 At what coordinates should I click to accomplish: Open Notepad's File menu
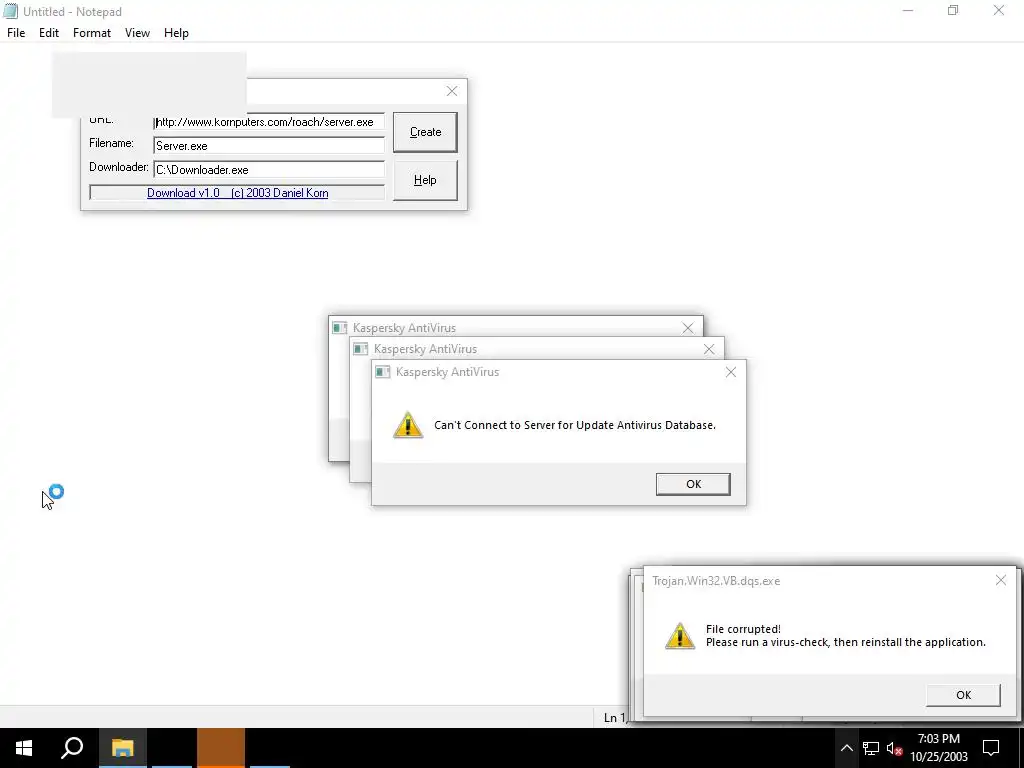[x=16, y=33]
